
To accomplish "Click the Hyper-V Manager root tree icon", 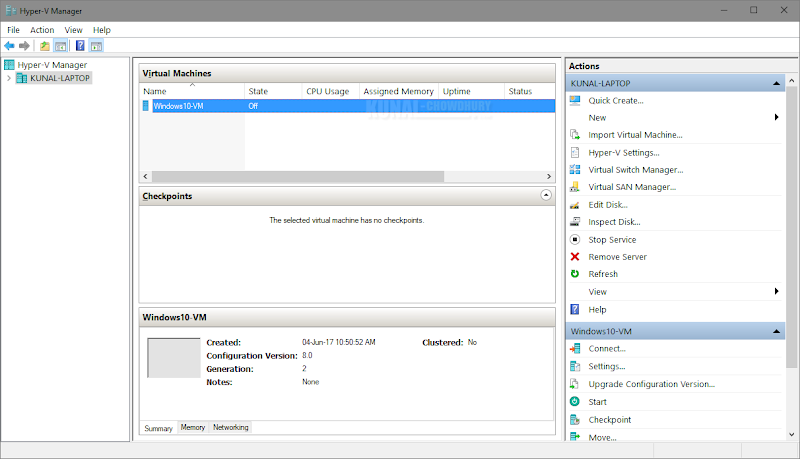I will (x=9, y=65).
